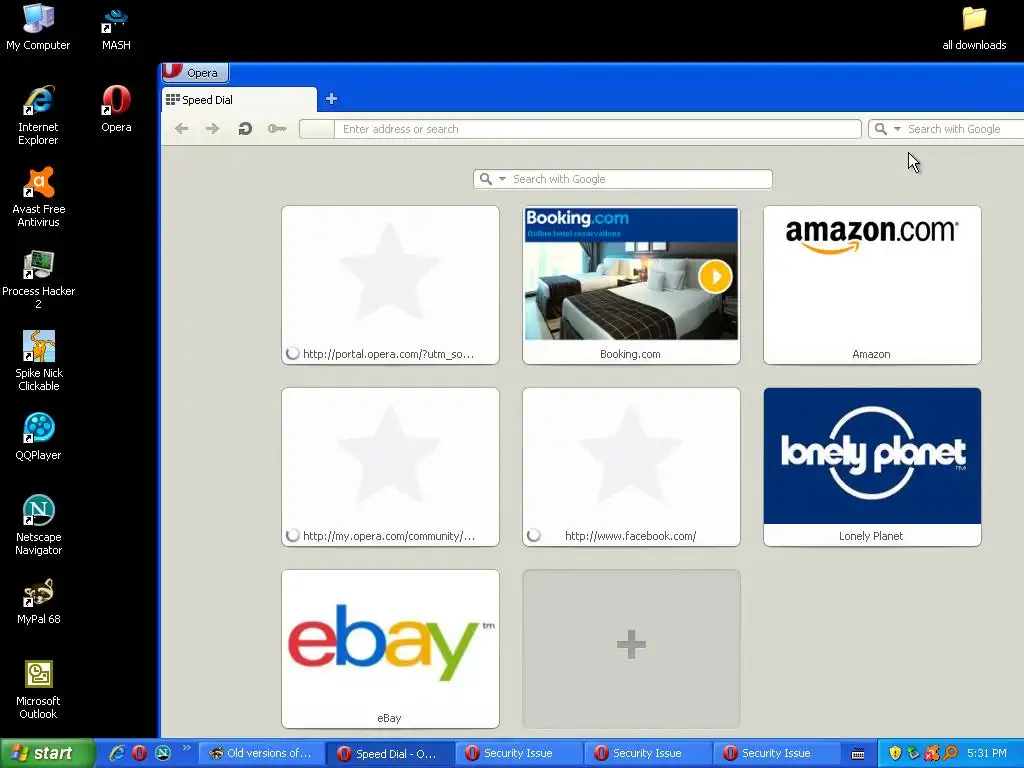This screenshot has width=1024, height=768.
Task: Switch to Speed Dial taskbar button
Action: (x=389, y=754)
